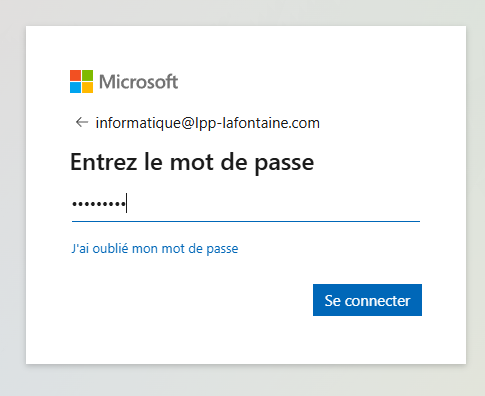Click the Microsoft four-square logo
Image resolution: width=485 pixels, height=396 pixels.
(x=81, y=81)
